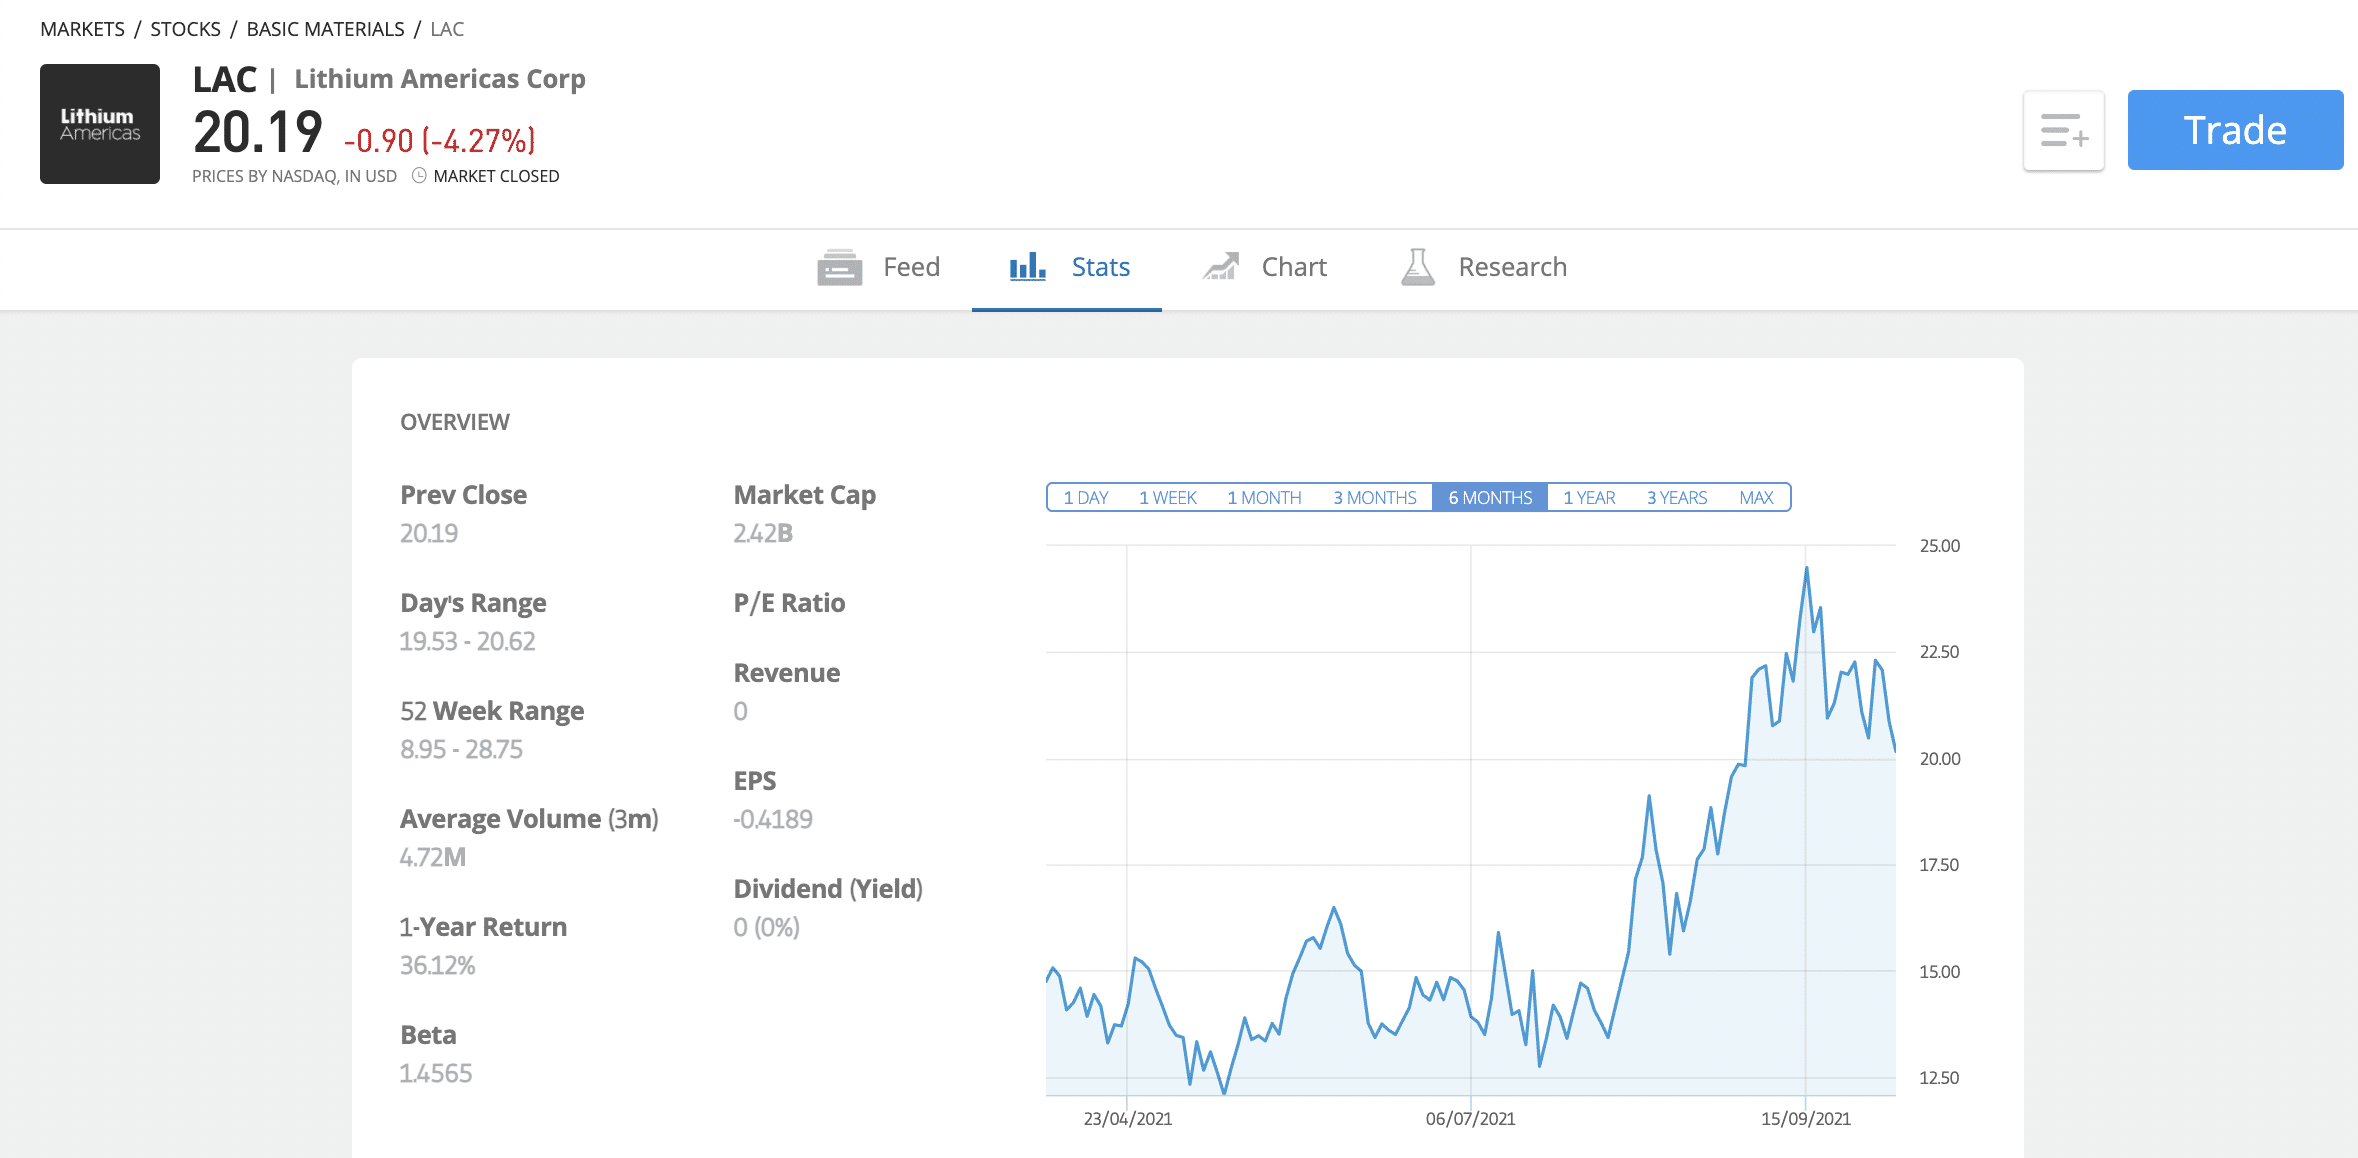Click the Research flask icon
This screenshot has width=2358, height=1158.
point(1418,267)
